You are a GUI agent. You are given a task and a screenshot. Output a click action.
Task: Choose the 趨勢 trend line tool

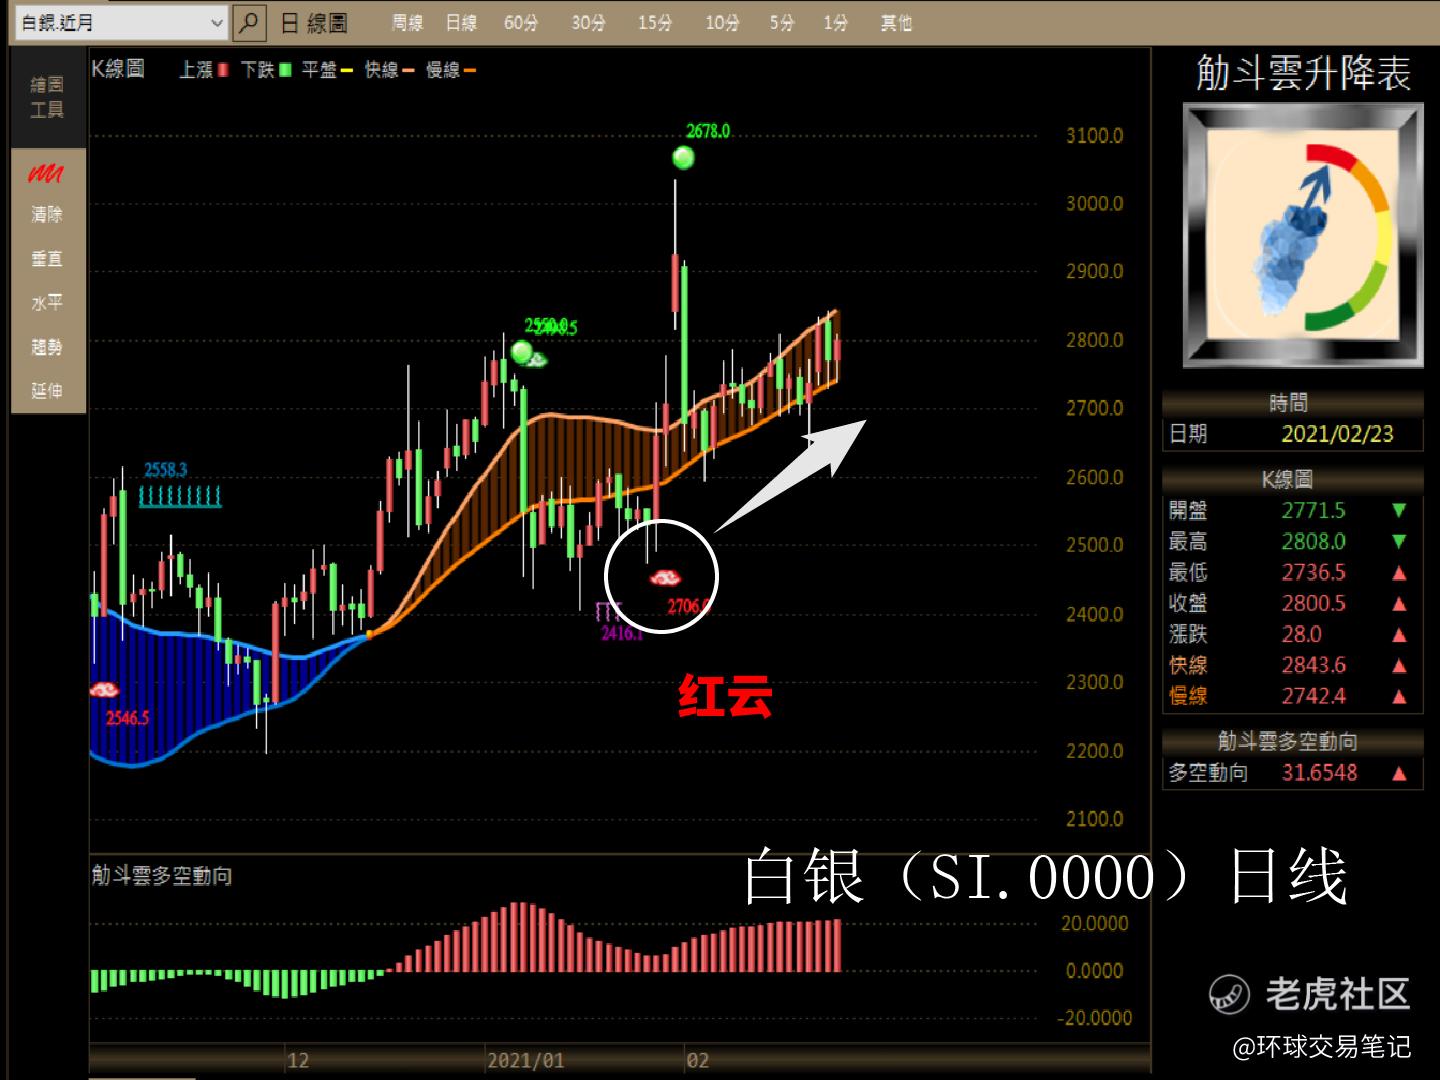(x=47, y=347)
